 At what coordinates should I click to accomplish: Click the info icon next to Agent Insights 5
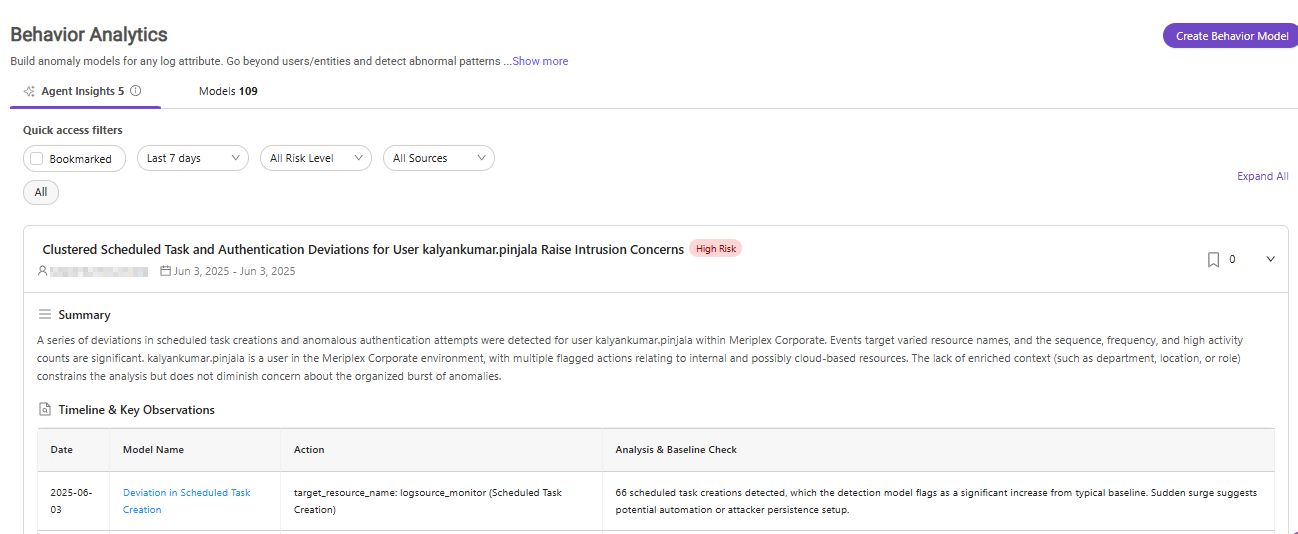pyautogui.click(x=136, y=91)
